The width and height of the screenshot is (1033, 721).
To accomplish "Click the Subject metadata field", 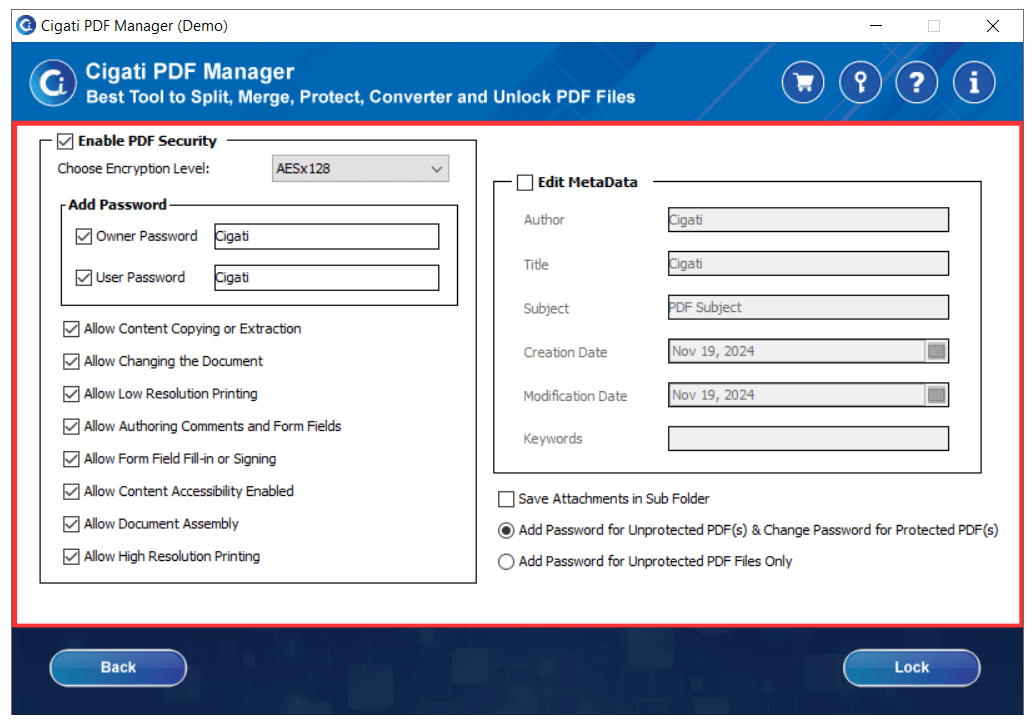I will tap(808, 307).
